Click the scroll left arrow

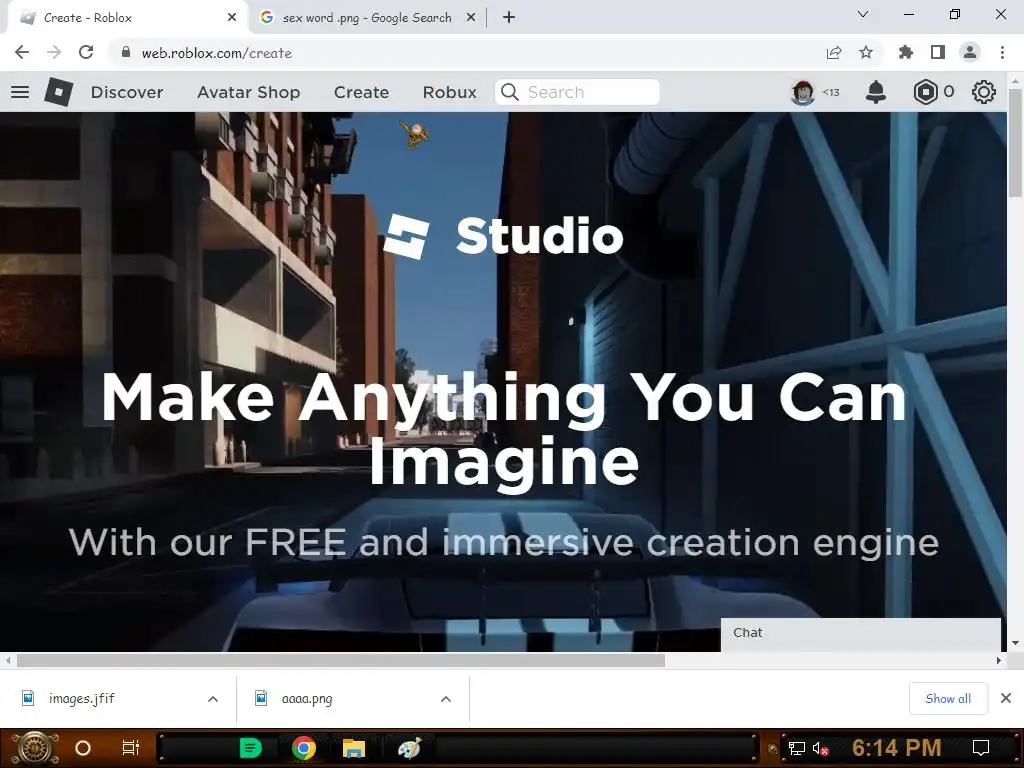[8, 661]
